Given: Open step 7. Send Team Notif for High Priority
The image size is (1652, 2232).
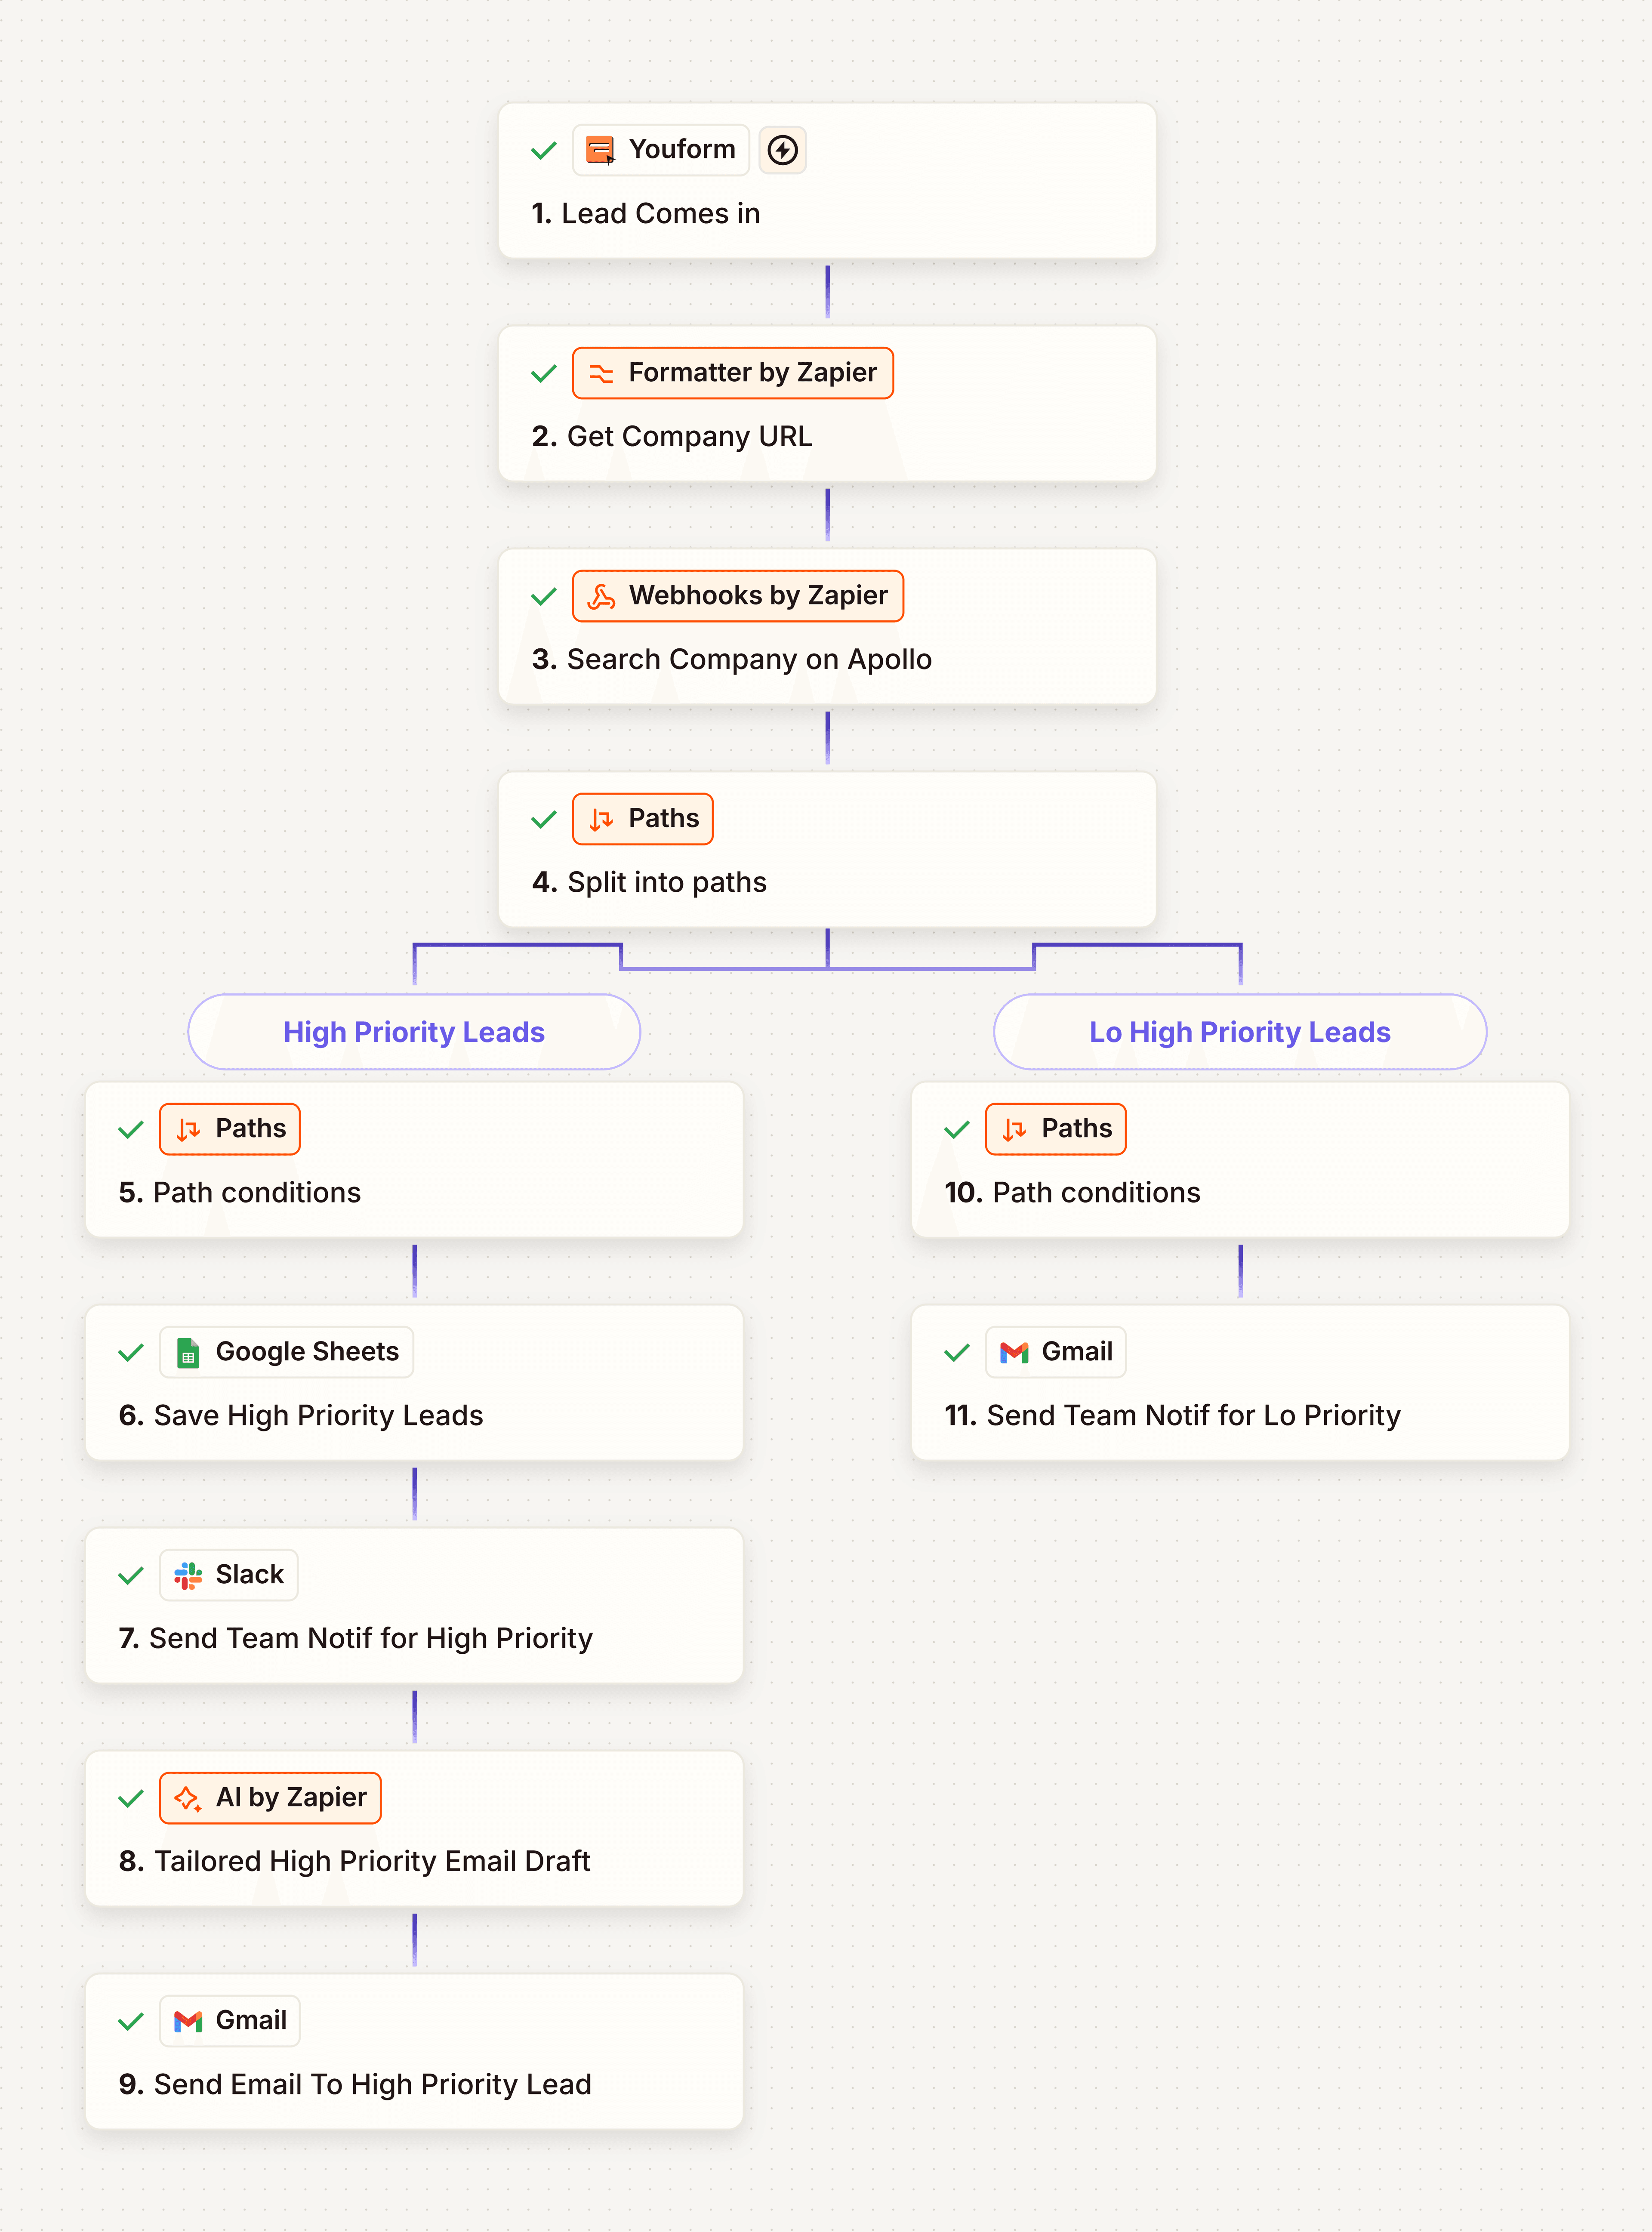Looking at the screenshot, I should pos(414,1605).
